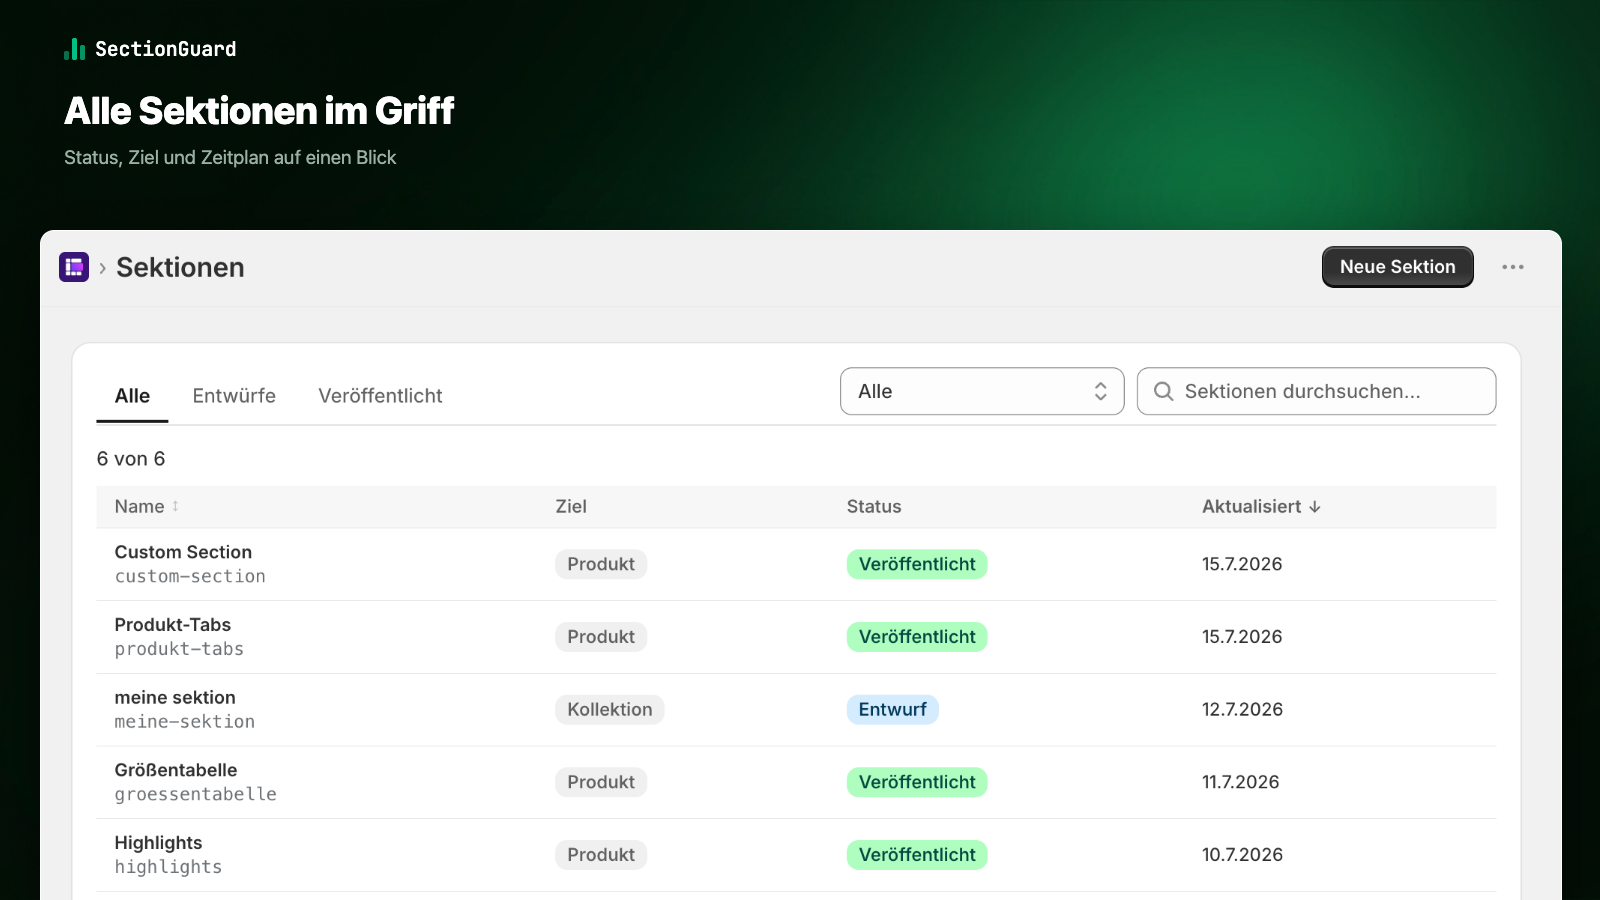The height and width of the screenshot is (900, 1600).
Task: Switch to the Veröffentlicht tab
Action: click(380, 396)
